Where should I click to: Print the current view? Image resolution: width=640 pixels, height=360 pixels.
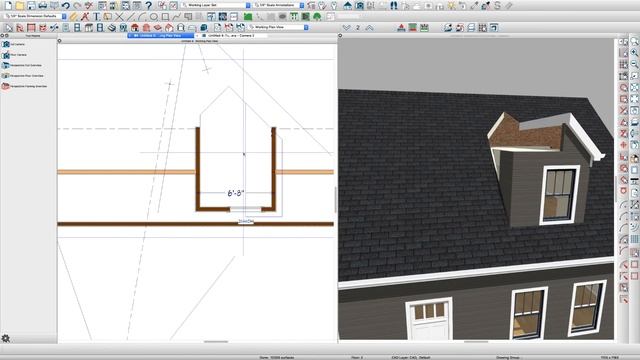42,5
